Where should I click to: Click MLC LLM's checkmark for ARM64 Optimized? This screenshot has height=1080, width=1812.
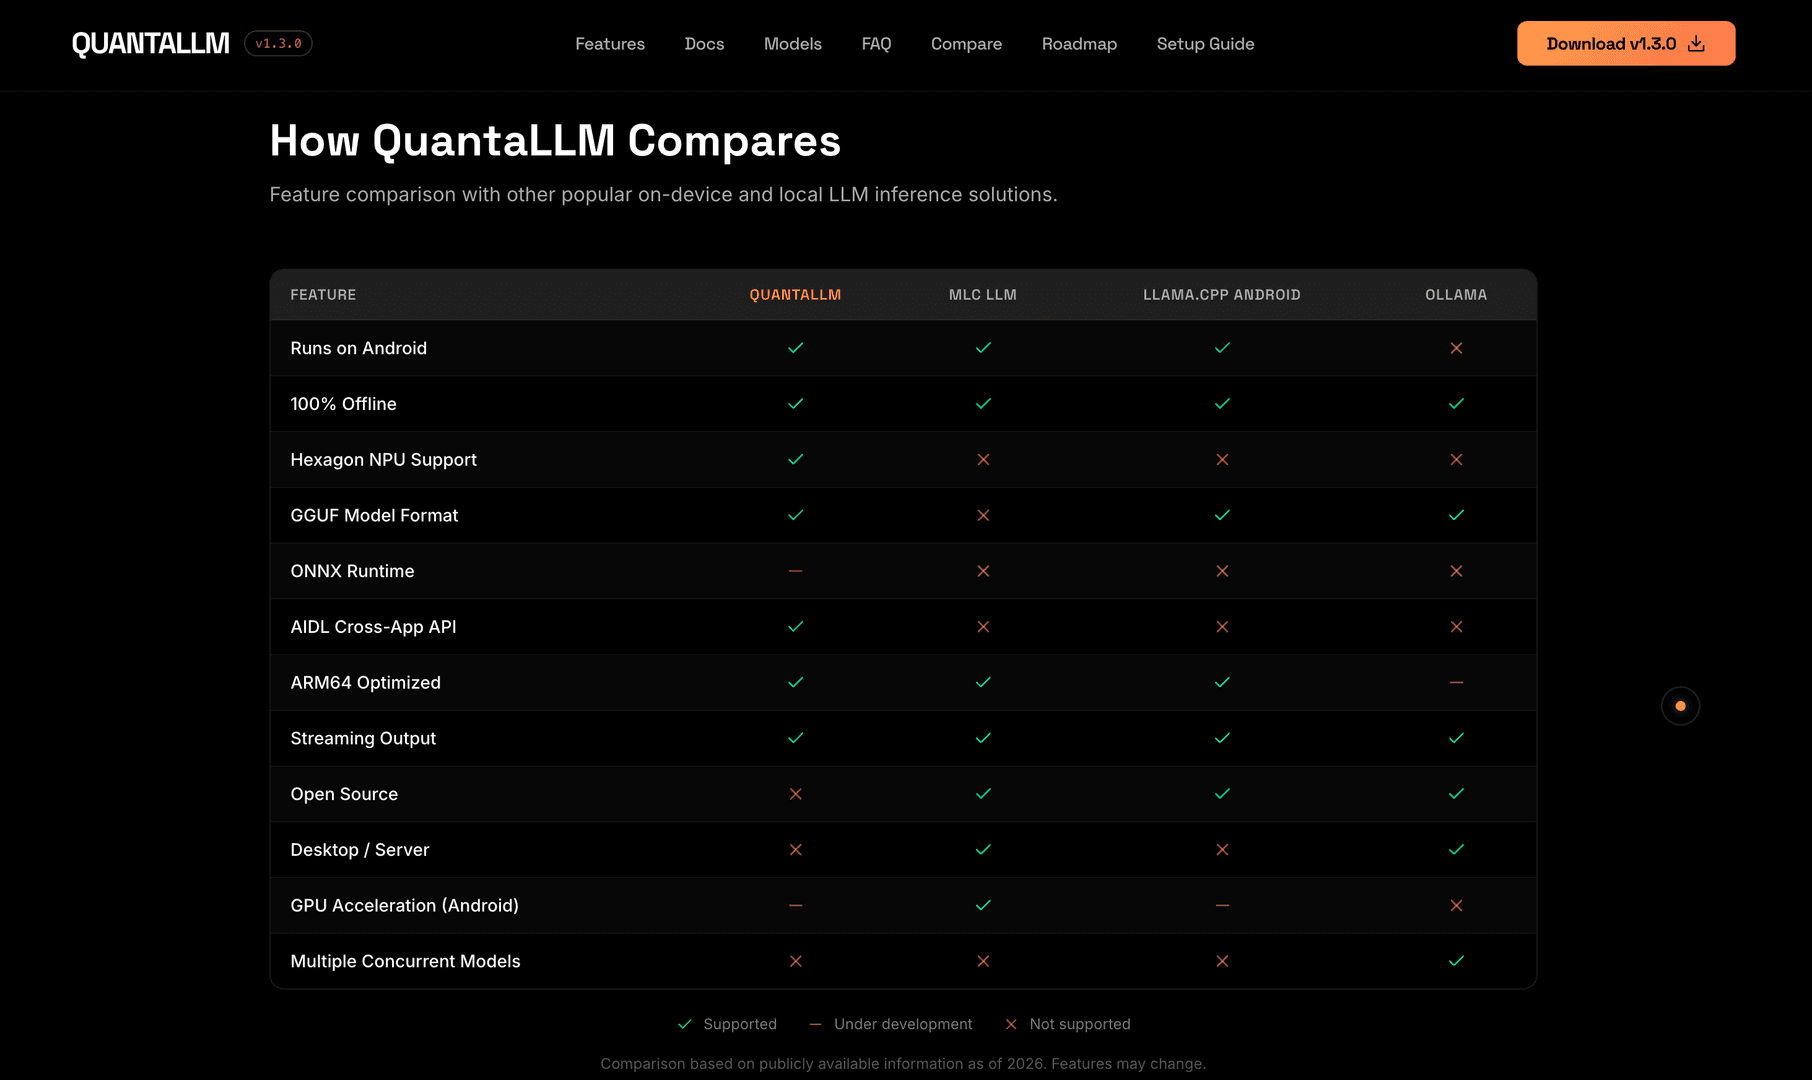point(983,682)
